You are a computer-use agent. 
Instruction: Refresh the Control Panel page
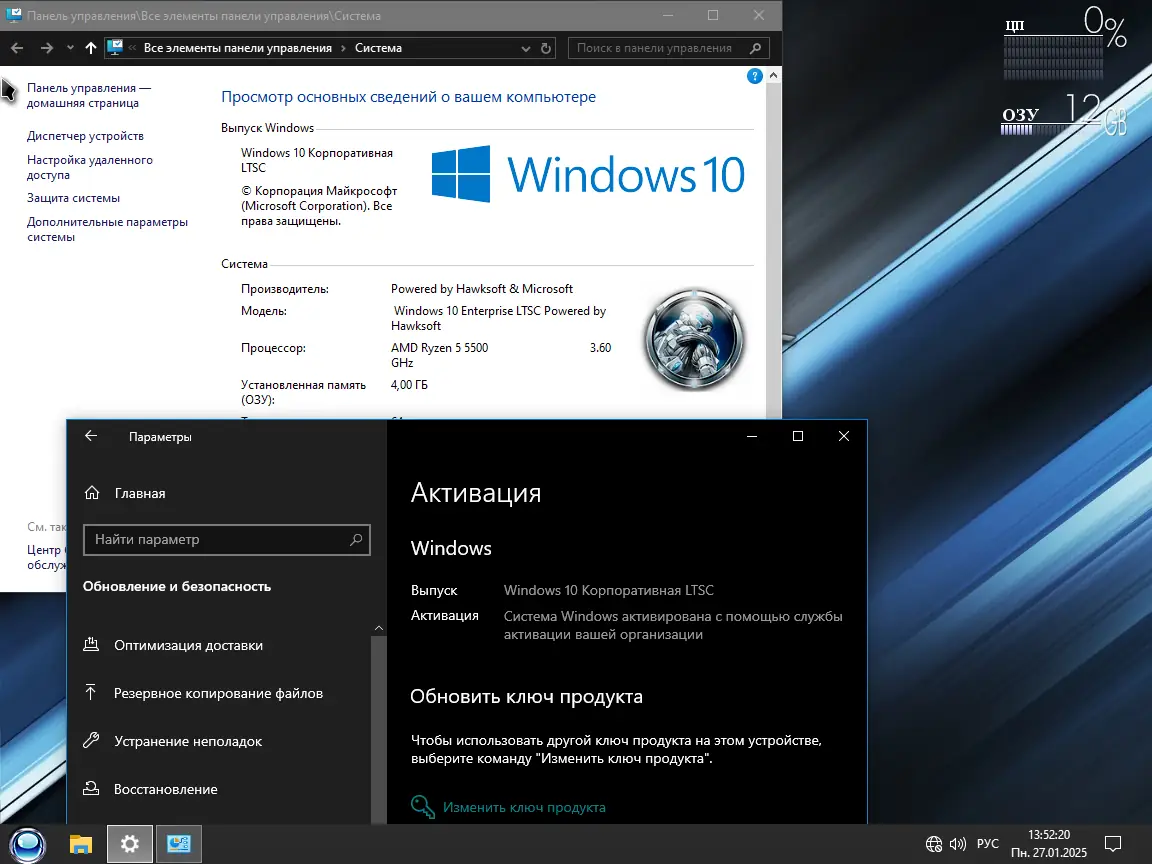click(x=546, y=48)
